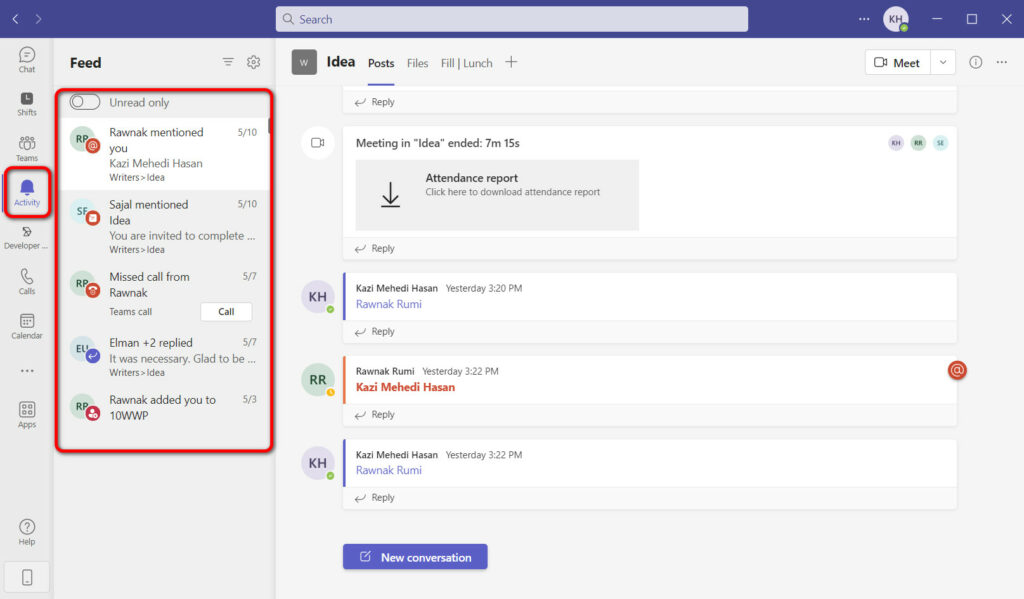Viewport: 1024px width, 599px height.
Task: Click SE participant avatar on meeting post
Action: click(940, 142)
